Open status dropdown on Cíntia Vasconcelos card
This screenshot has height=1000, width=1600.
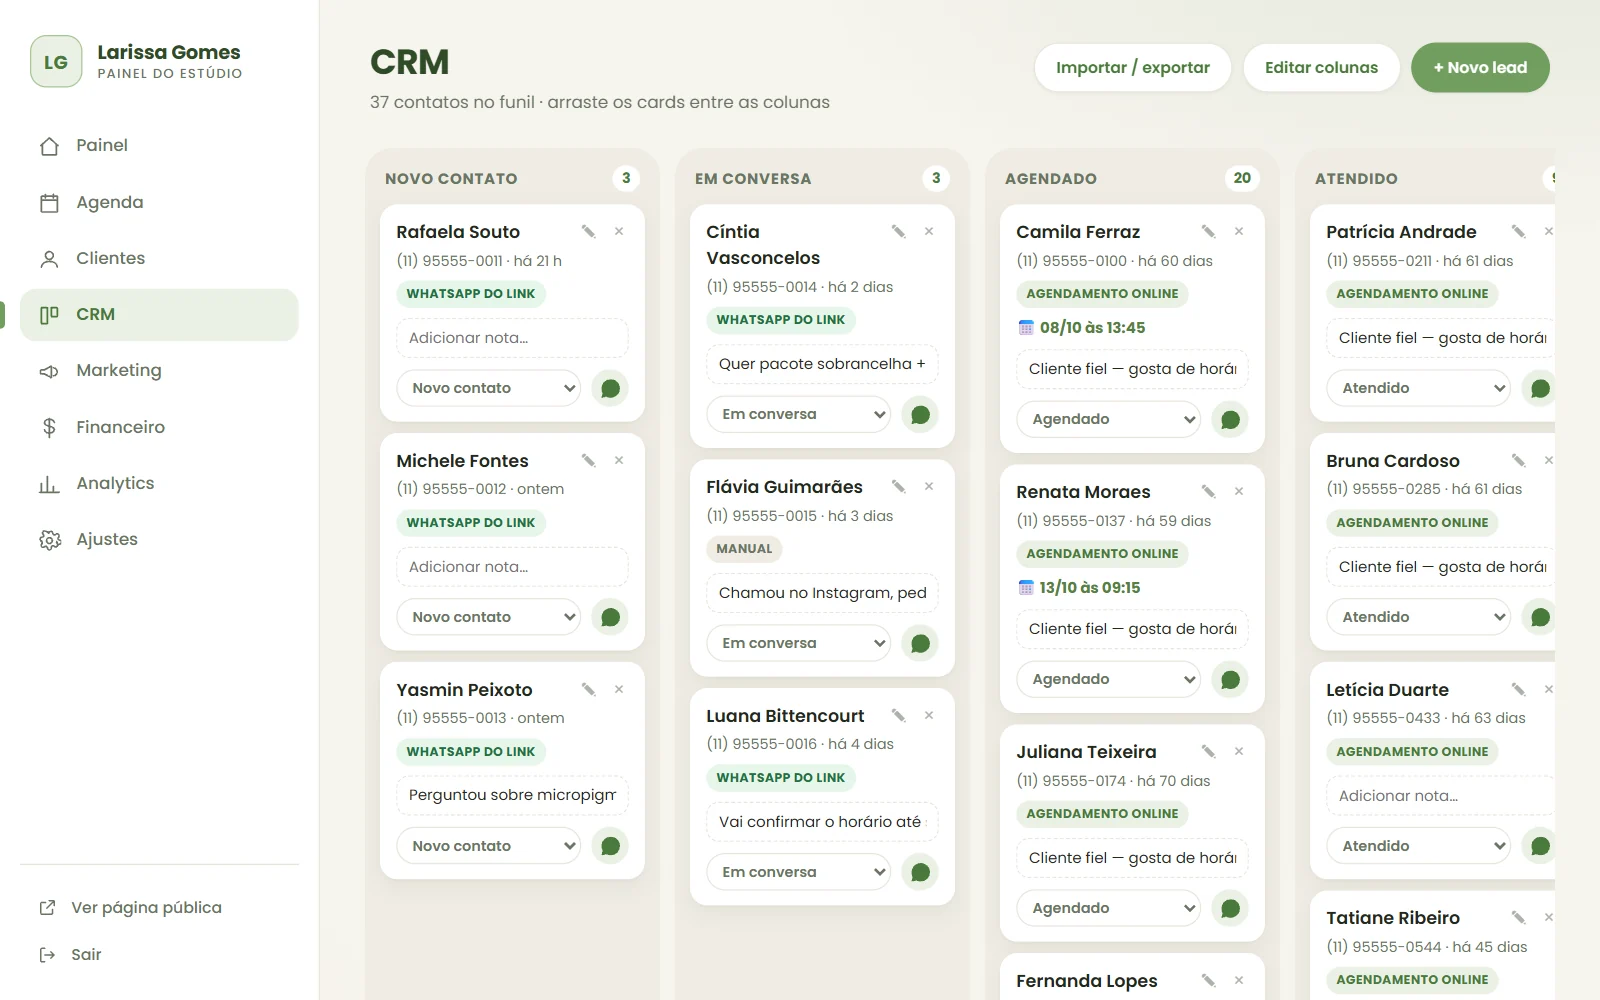[x=799, y=414]
